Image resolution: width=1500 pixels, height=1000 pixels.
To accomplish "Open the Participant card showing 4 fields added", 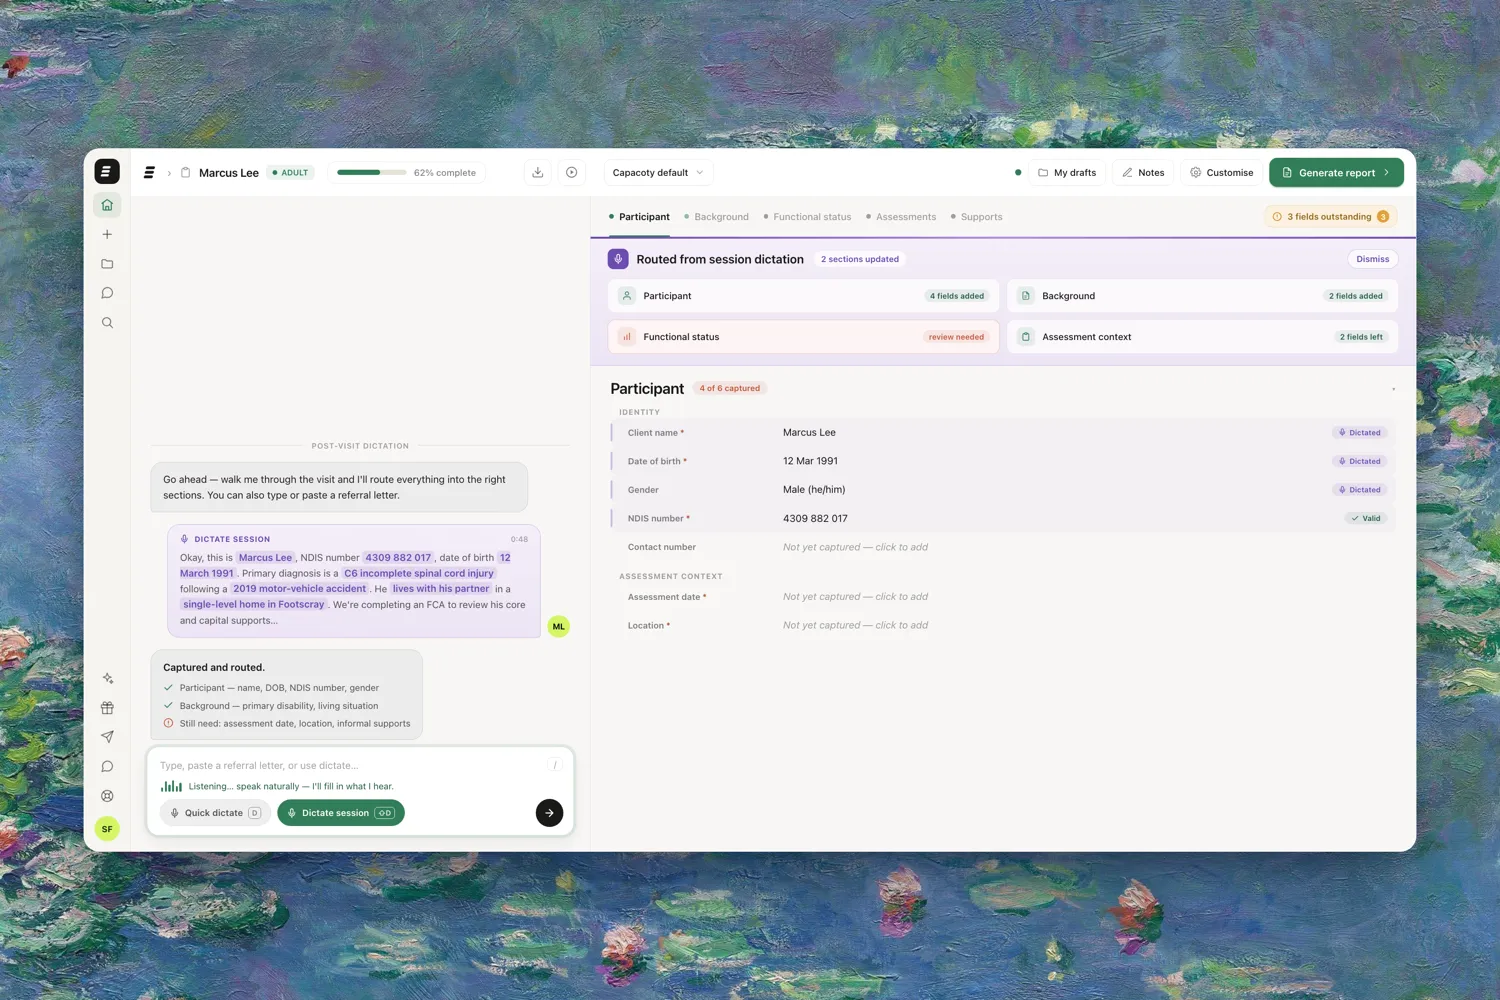I will tap(803, 296).
